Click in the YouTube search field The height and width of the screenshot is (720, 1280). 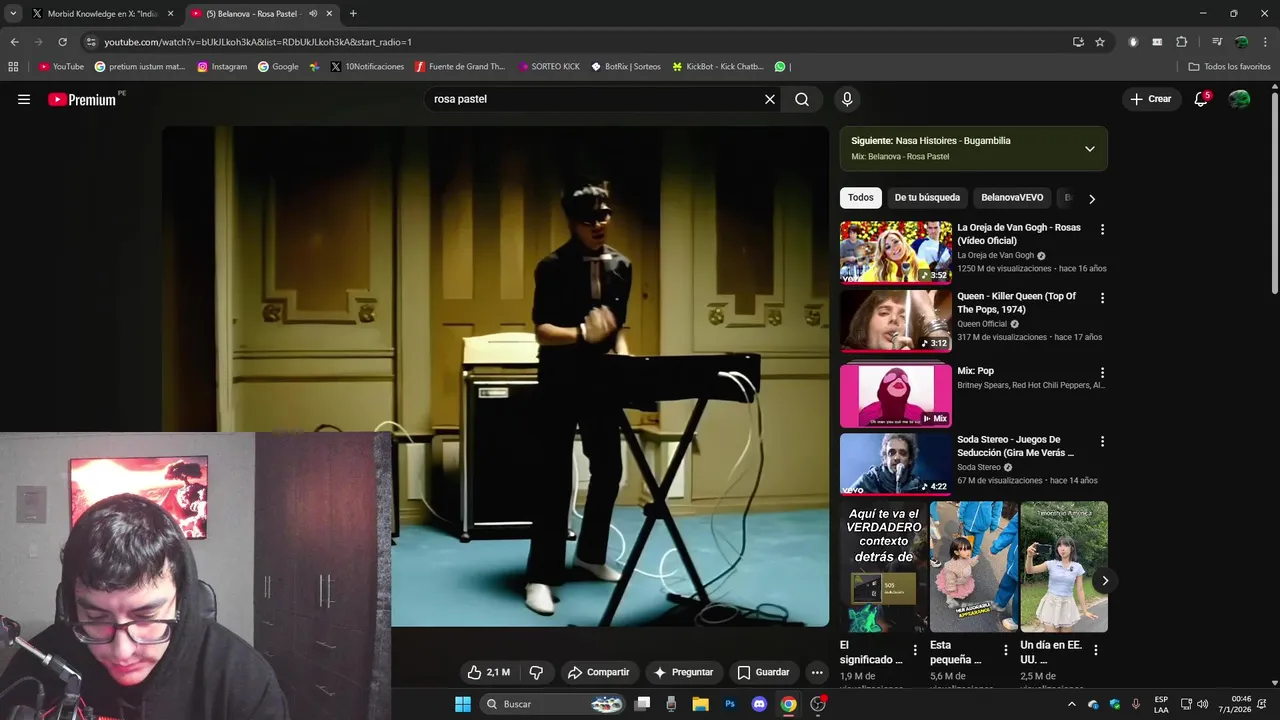[595, 99]
